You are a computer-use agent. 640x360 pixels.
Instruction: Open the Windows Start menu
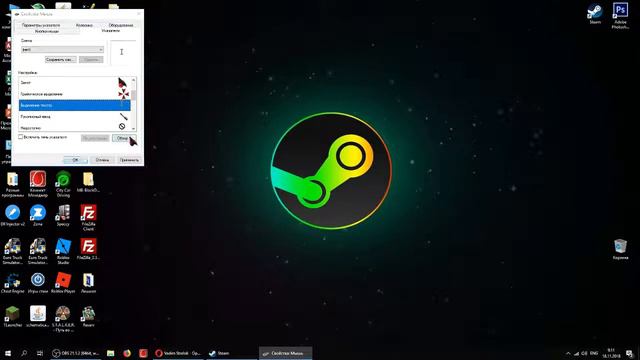tap(7, 353)
